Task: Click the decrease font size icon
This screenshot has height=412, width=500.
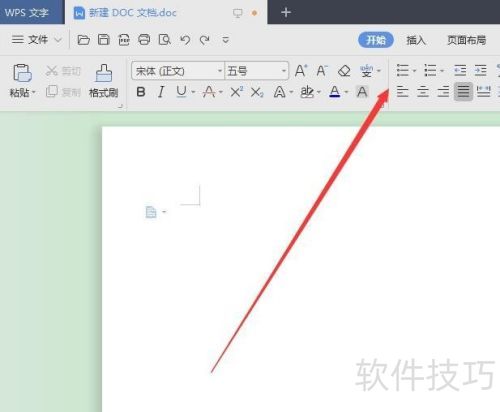Action: point(322,71)
